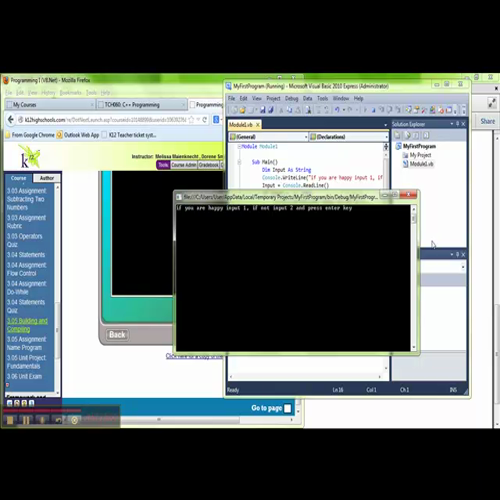Screen dimensions: 500x500
Task: Open Outlook Web App bookmark
Action: (x=78, y=135)
